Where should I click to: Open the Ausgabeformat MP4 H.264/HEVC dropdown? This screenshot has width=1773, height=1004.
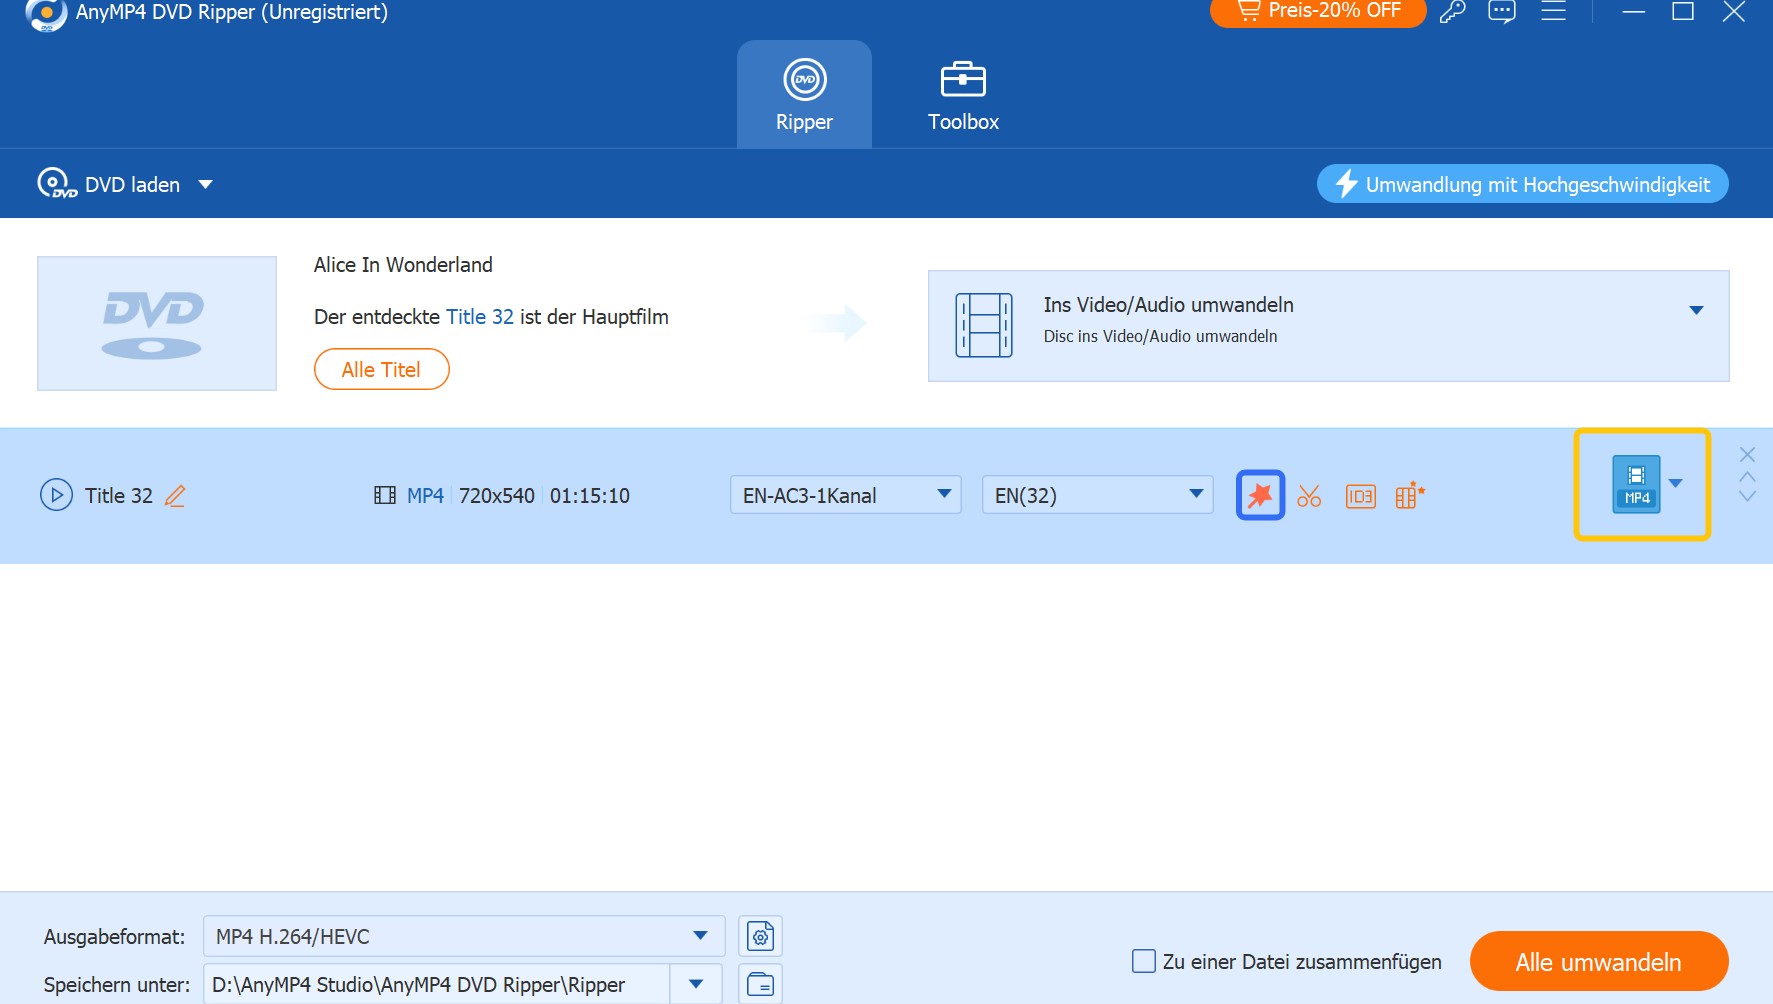(464, 936)
